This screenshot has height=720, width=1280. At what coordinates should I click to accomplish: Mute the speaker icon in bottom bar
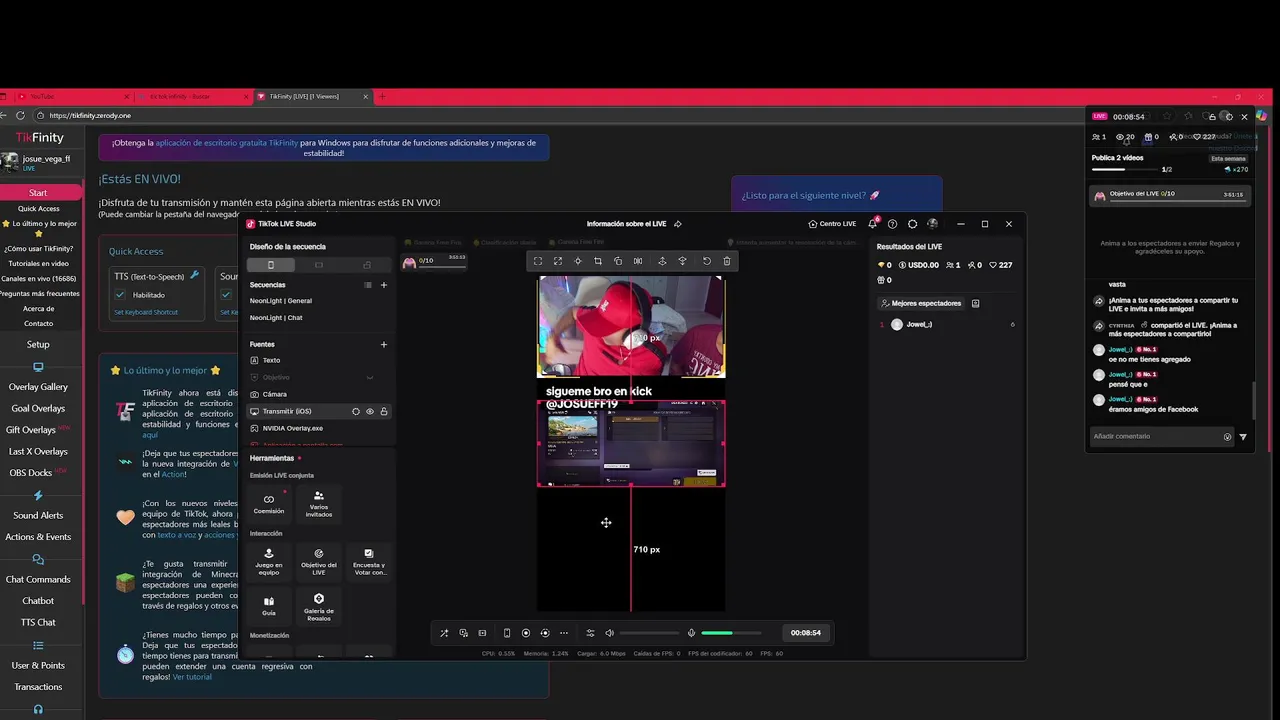click(x=609, y=633)
